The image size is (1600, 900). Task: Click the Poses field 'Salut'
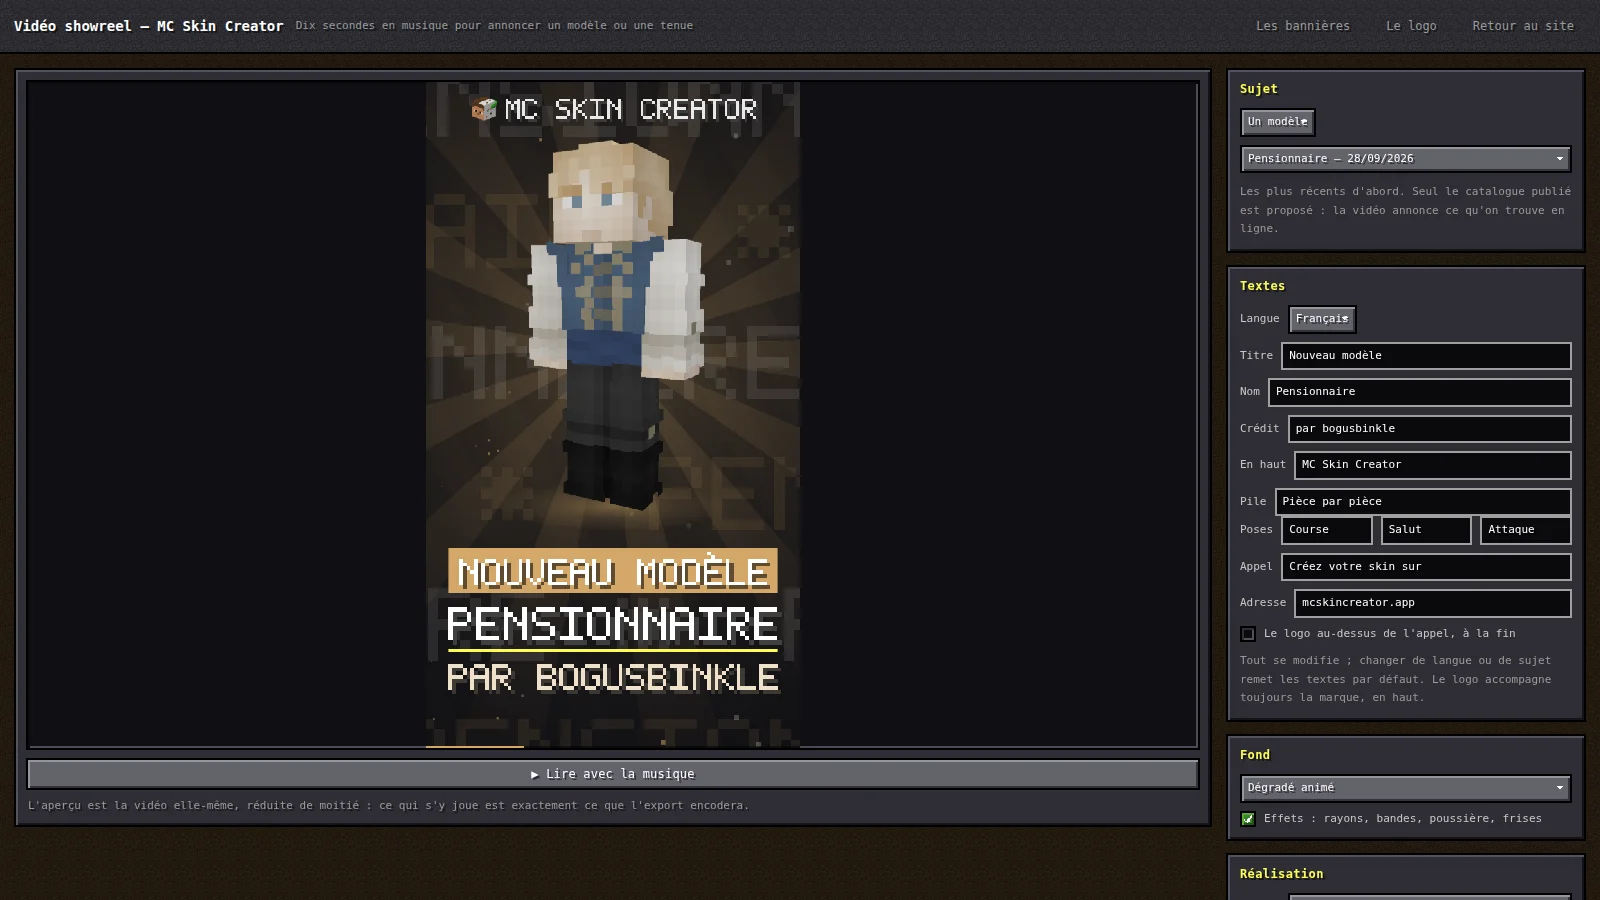click(1426, 530)
